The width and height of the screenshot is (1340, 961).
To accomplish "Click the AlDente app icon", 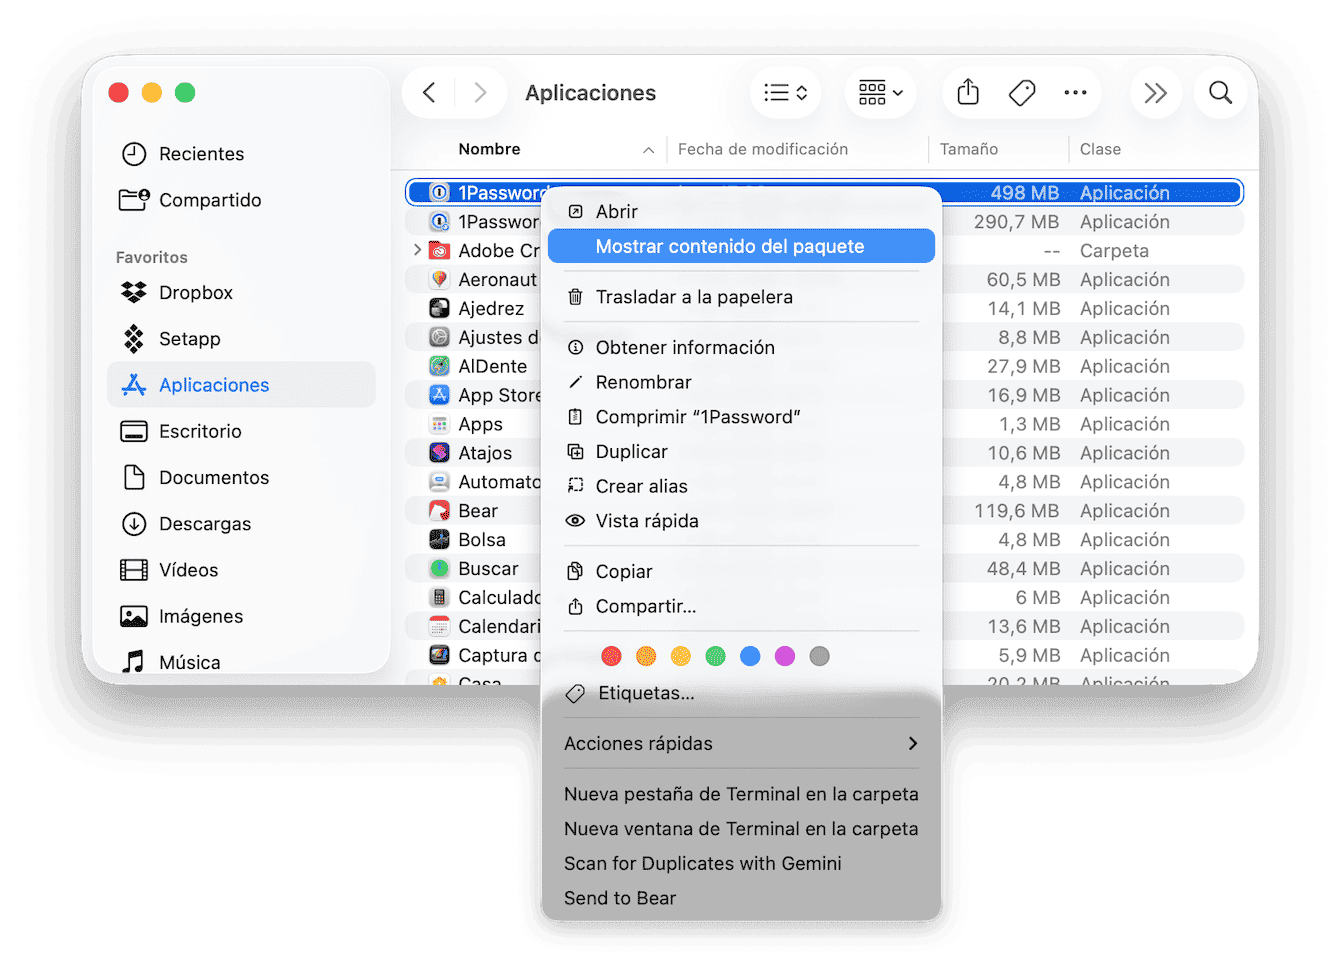I will click(439, 366).
